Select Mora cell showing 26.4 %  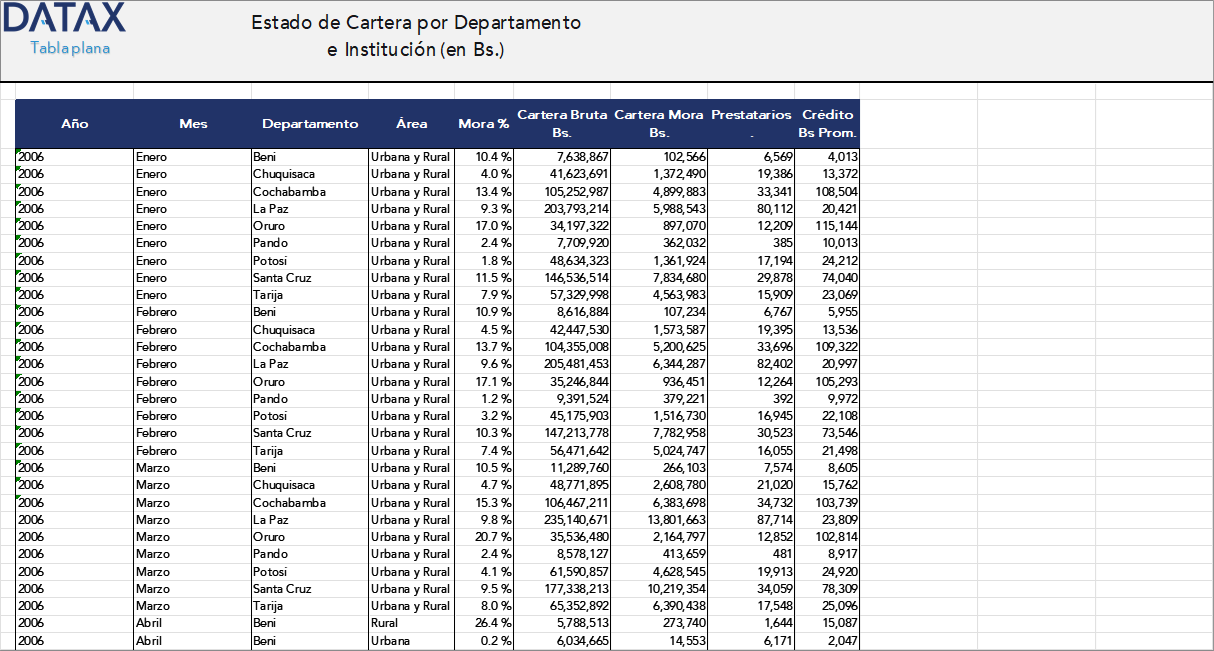(484, 623)
